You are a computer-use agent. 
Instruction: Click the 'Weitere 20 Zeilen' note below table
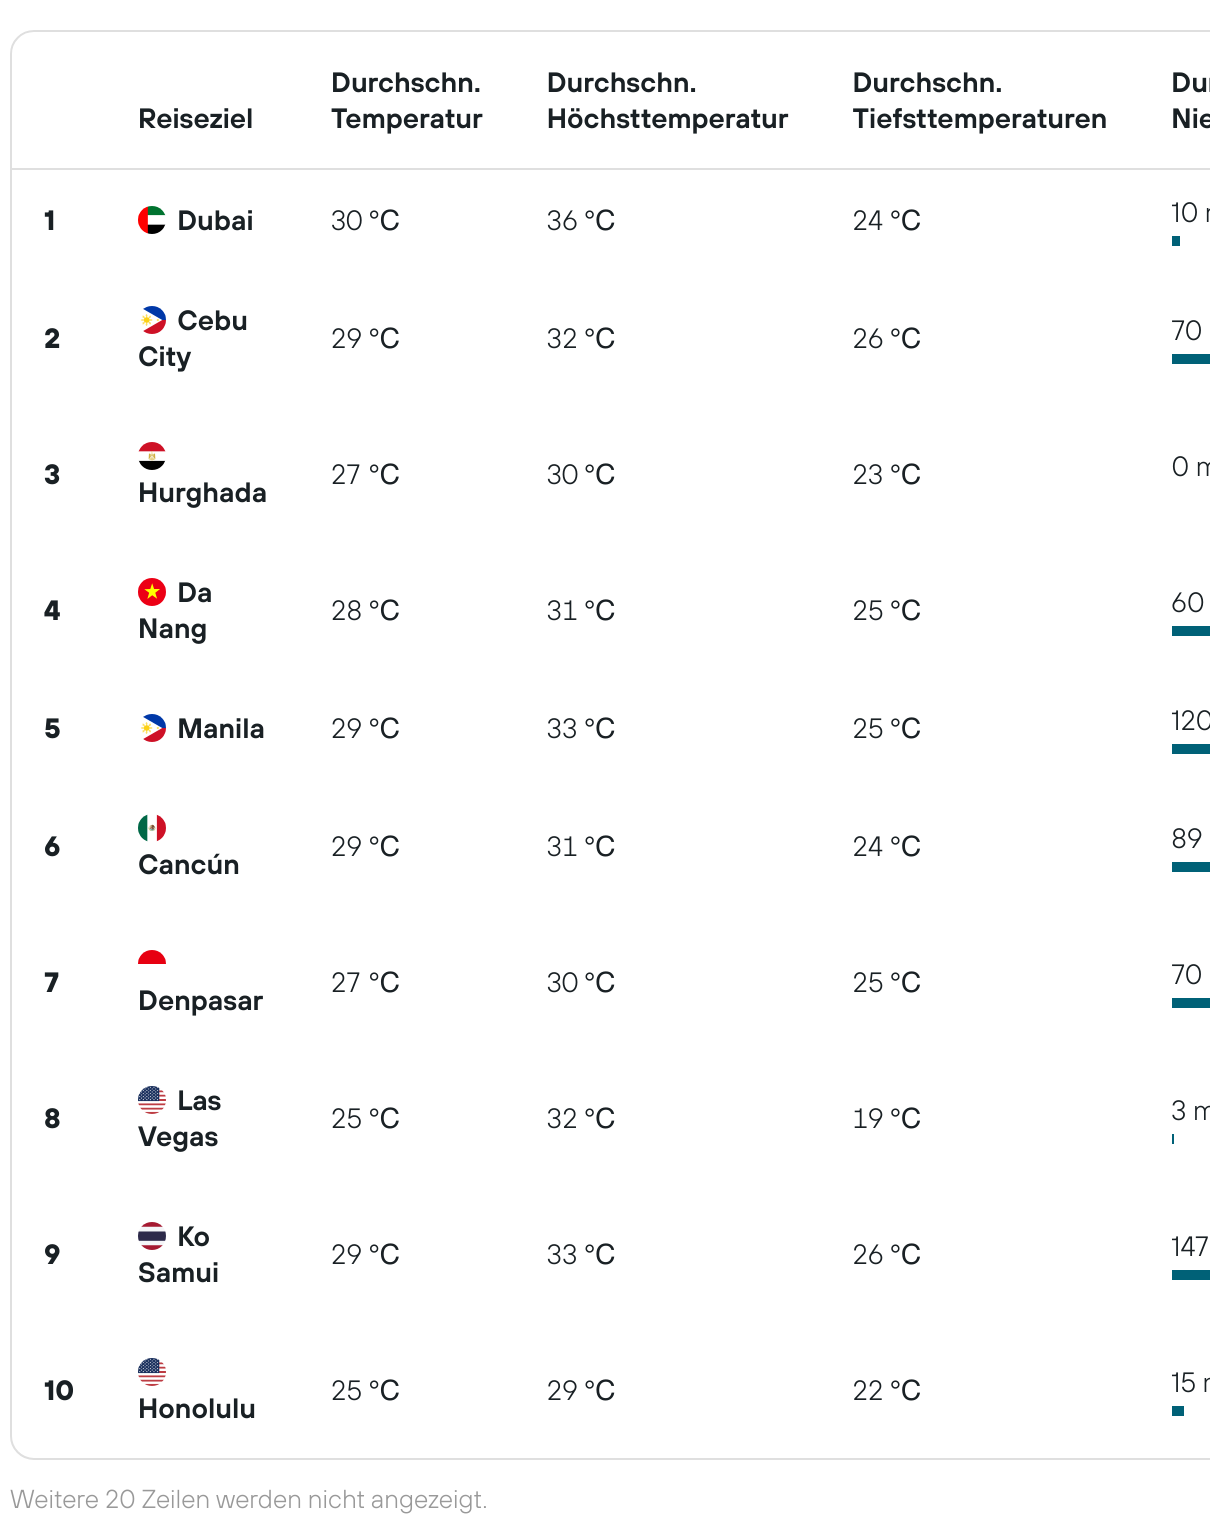point(249,1500)
